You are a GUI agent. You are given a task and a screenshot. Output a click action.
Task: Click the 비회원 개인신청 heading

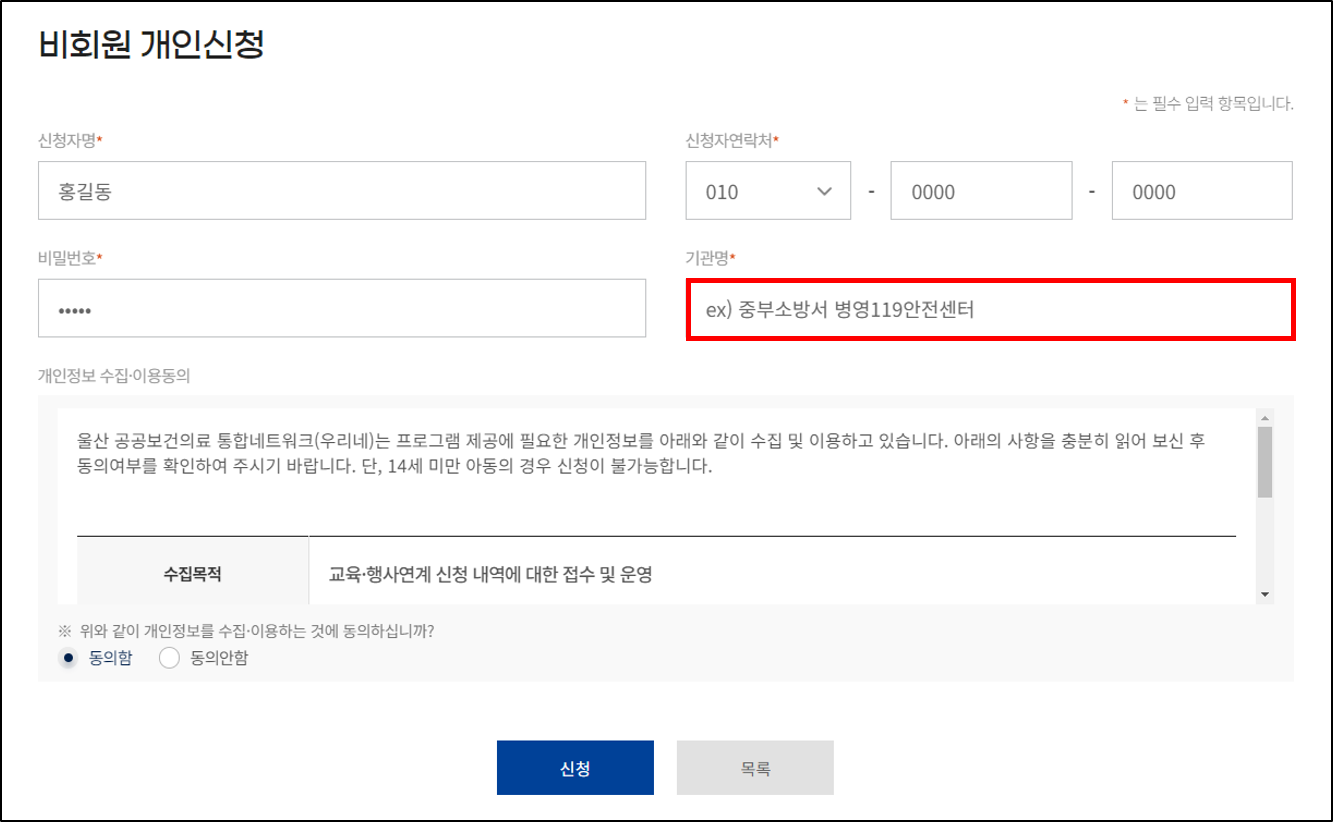coord(151,46)
